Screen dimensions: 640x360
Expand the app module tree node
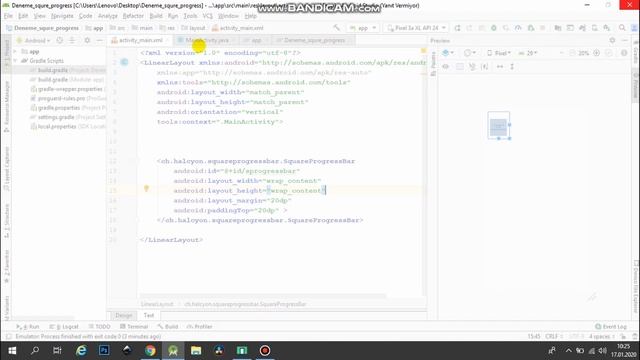coord(15,51)
